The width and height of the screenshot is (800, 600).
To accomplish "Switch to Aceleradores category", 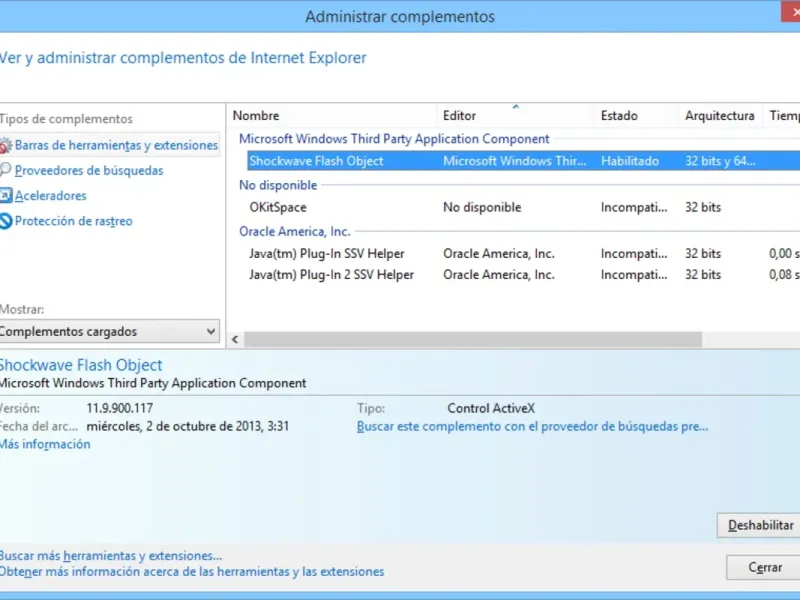I will pos(51,196).
